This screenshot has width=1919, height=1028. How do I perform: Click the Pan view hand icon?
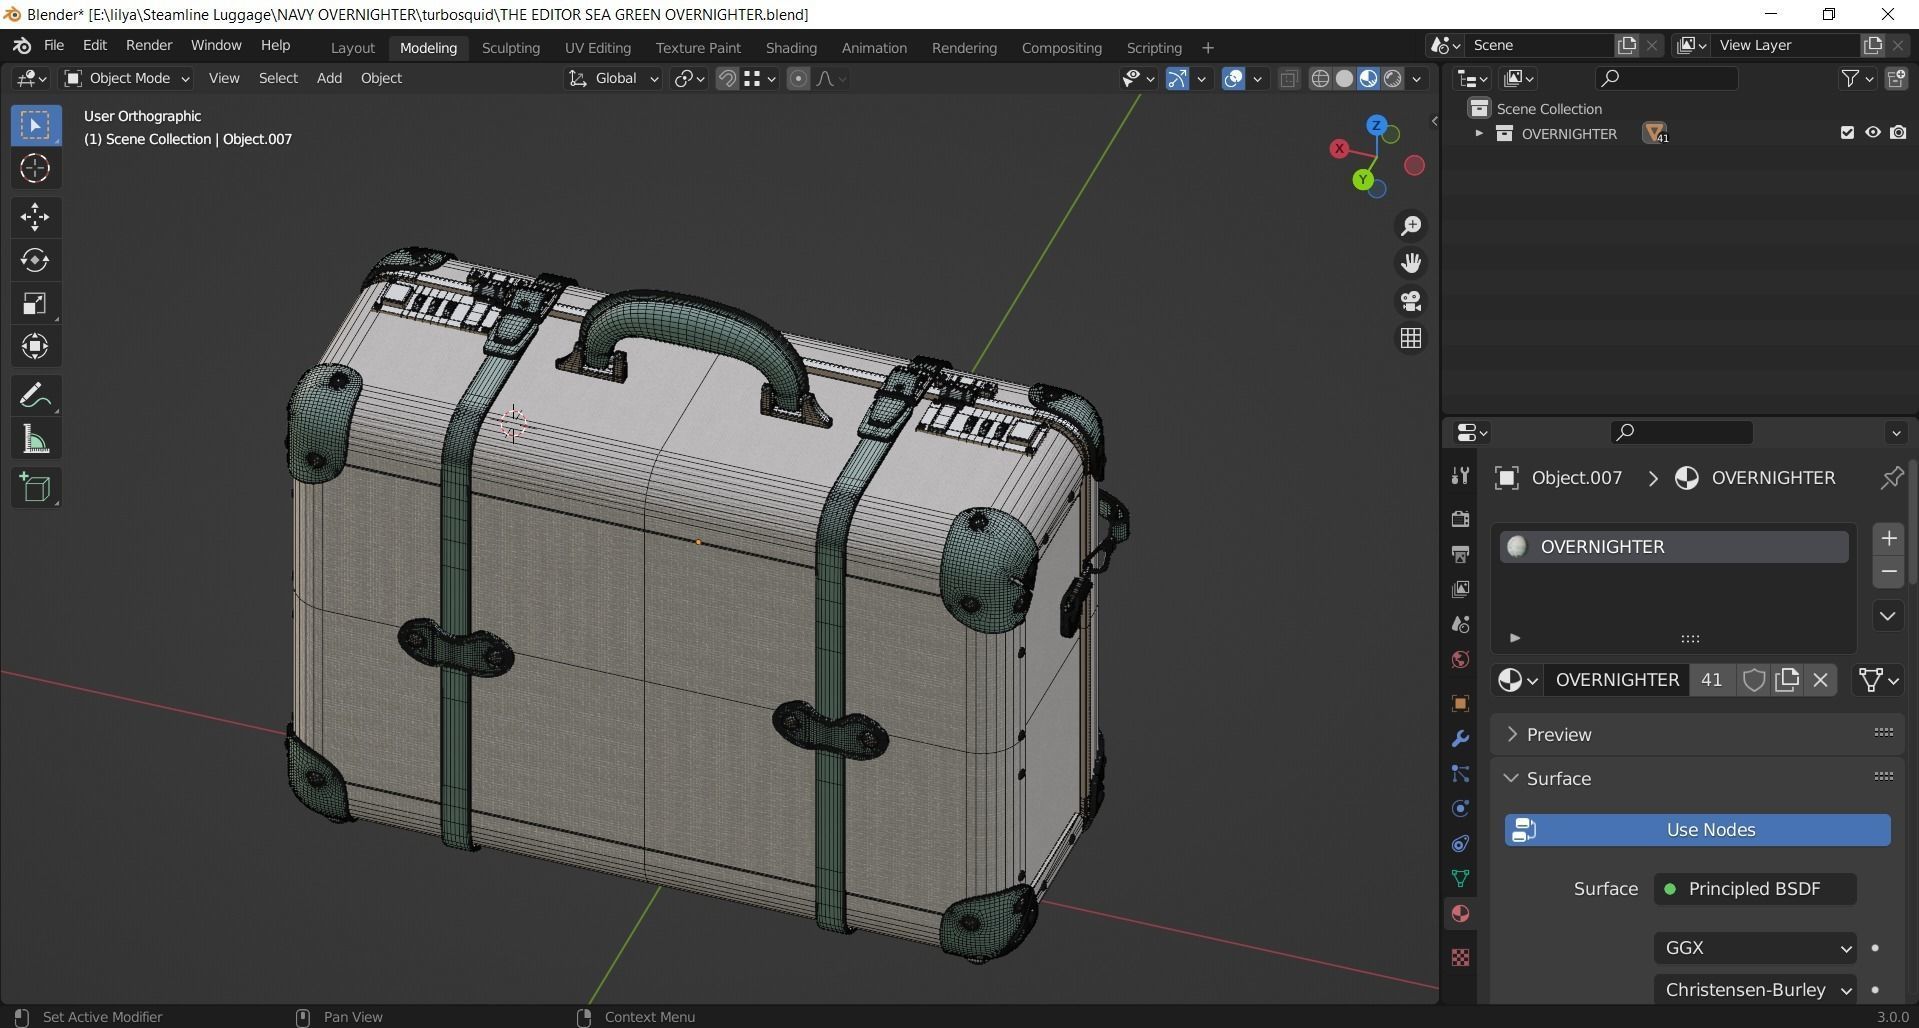coord(1411,263)
